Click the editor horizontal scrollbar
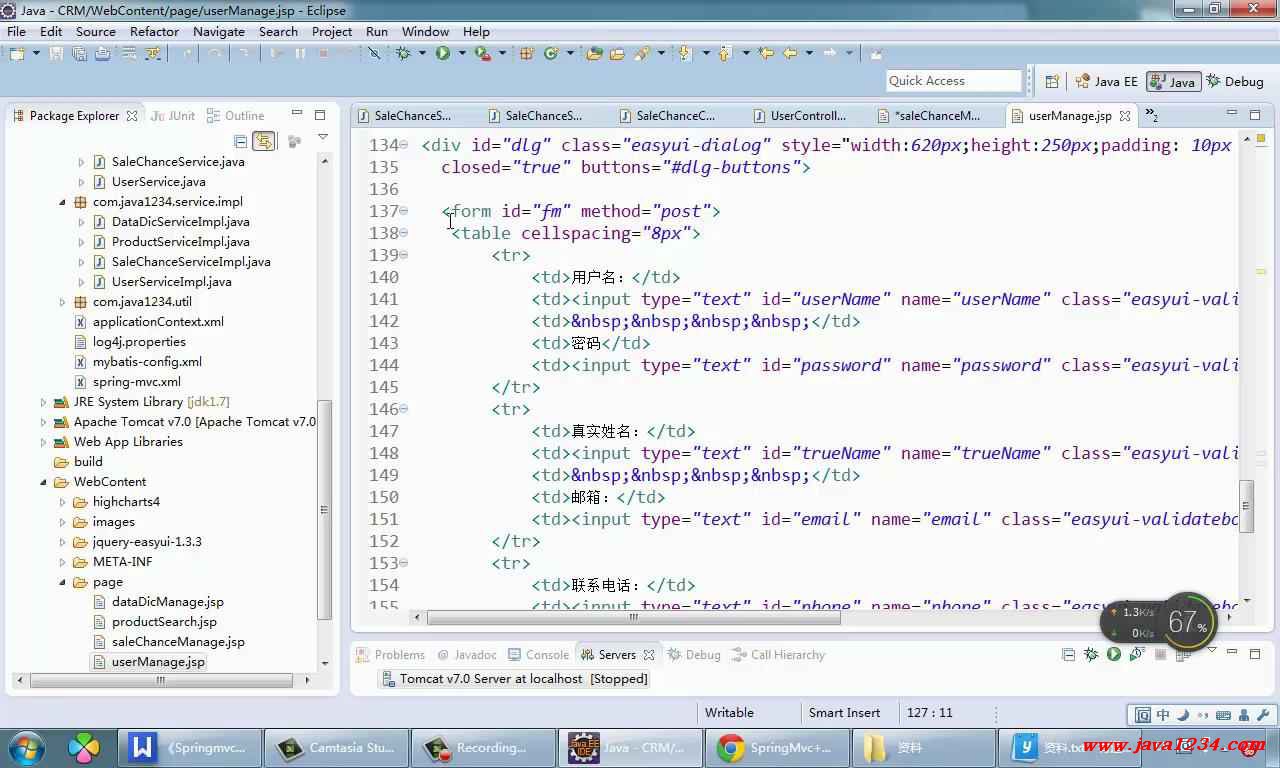Screen dimensions: 1280x768 [634, 617]
